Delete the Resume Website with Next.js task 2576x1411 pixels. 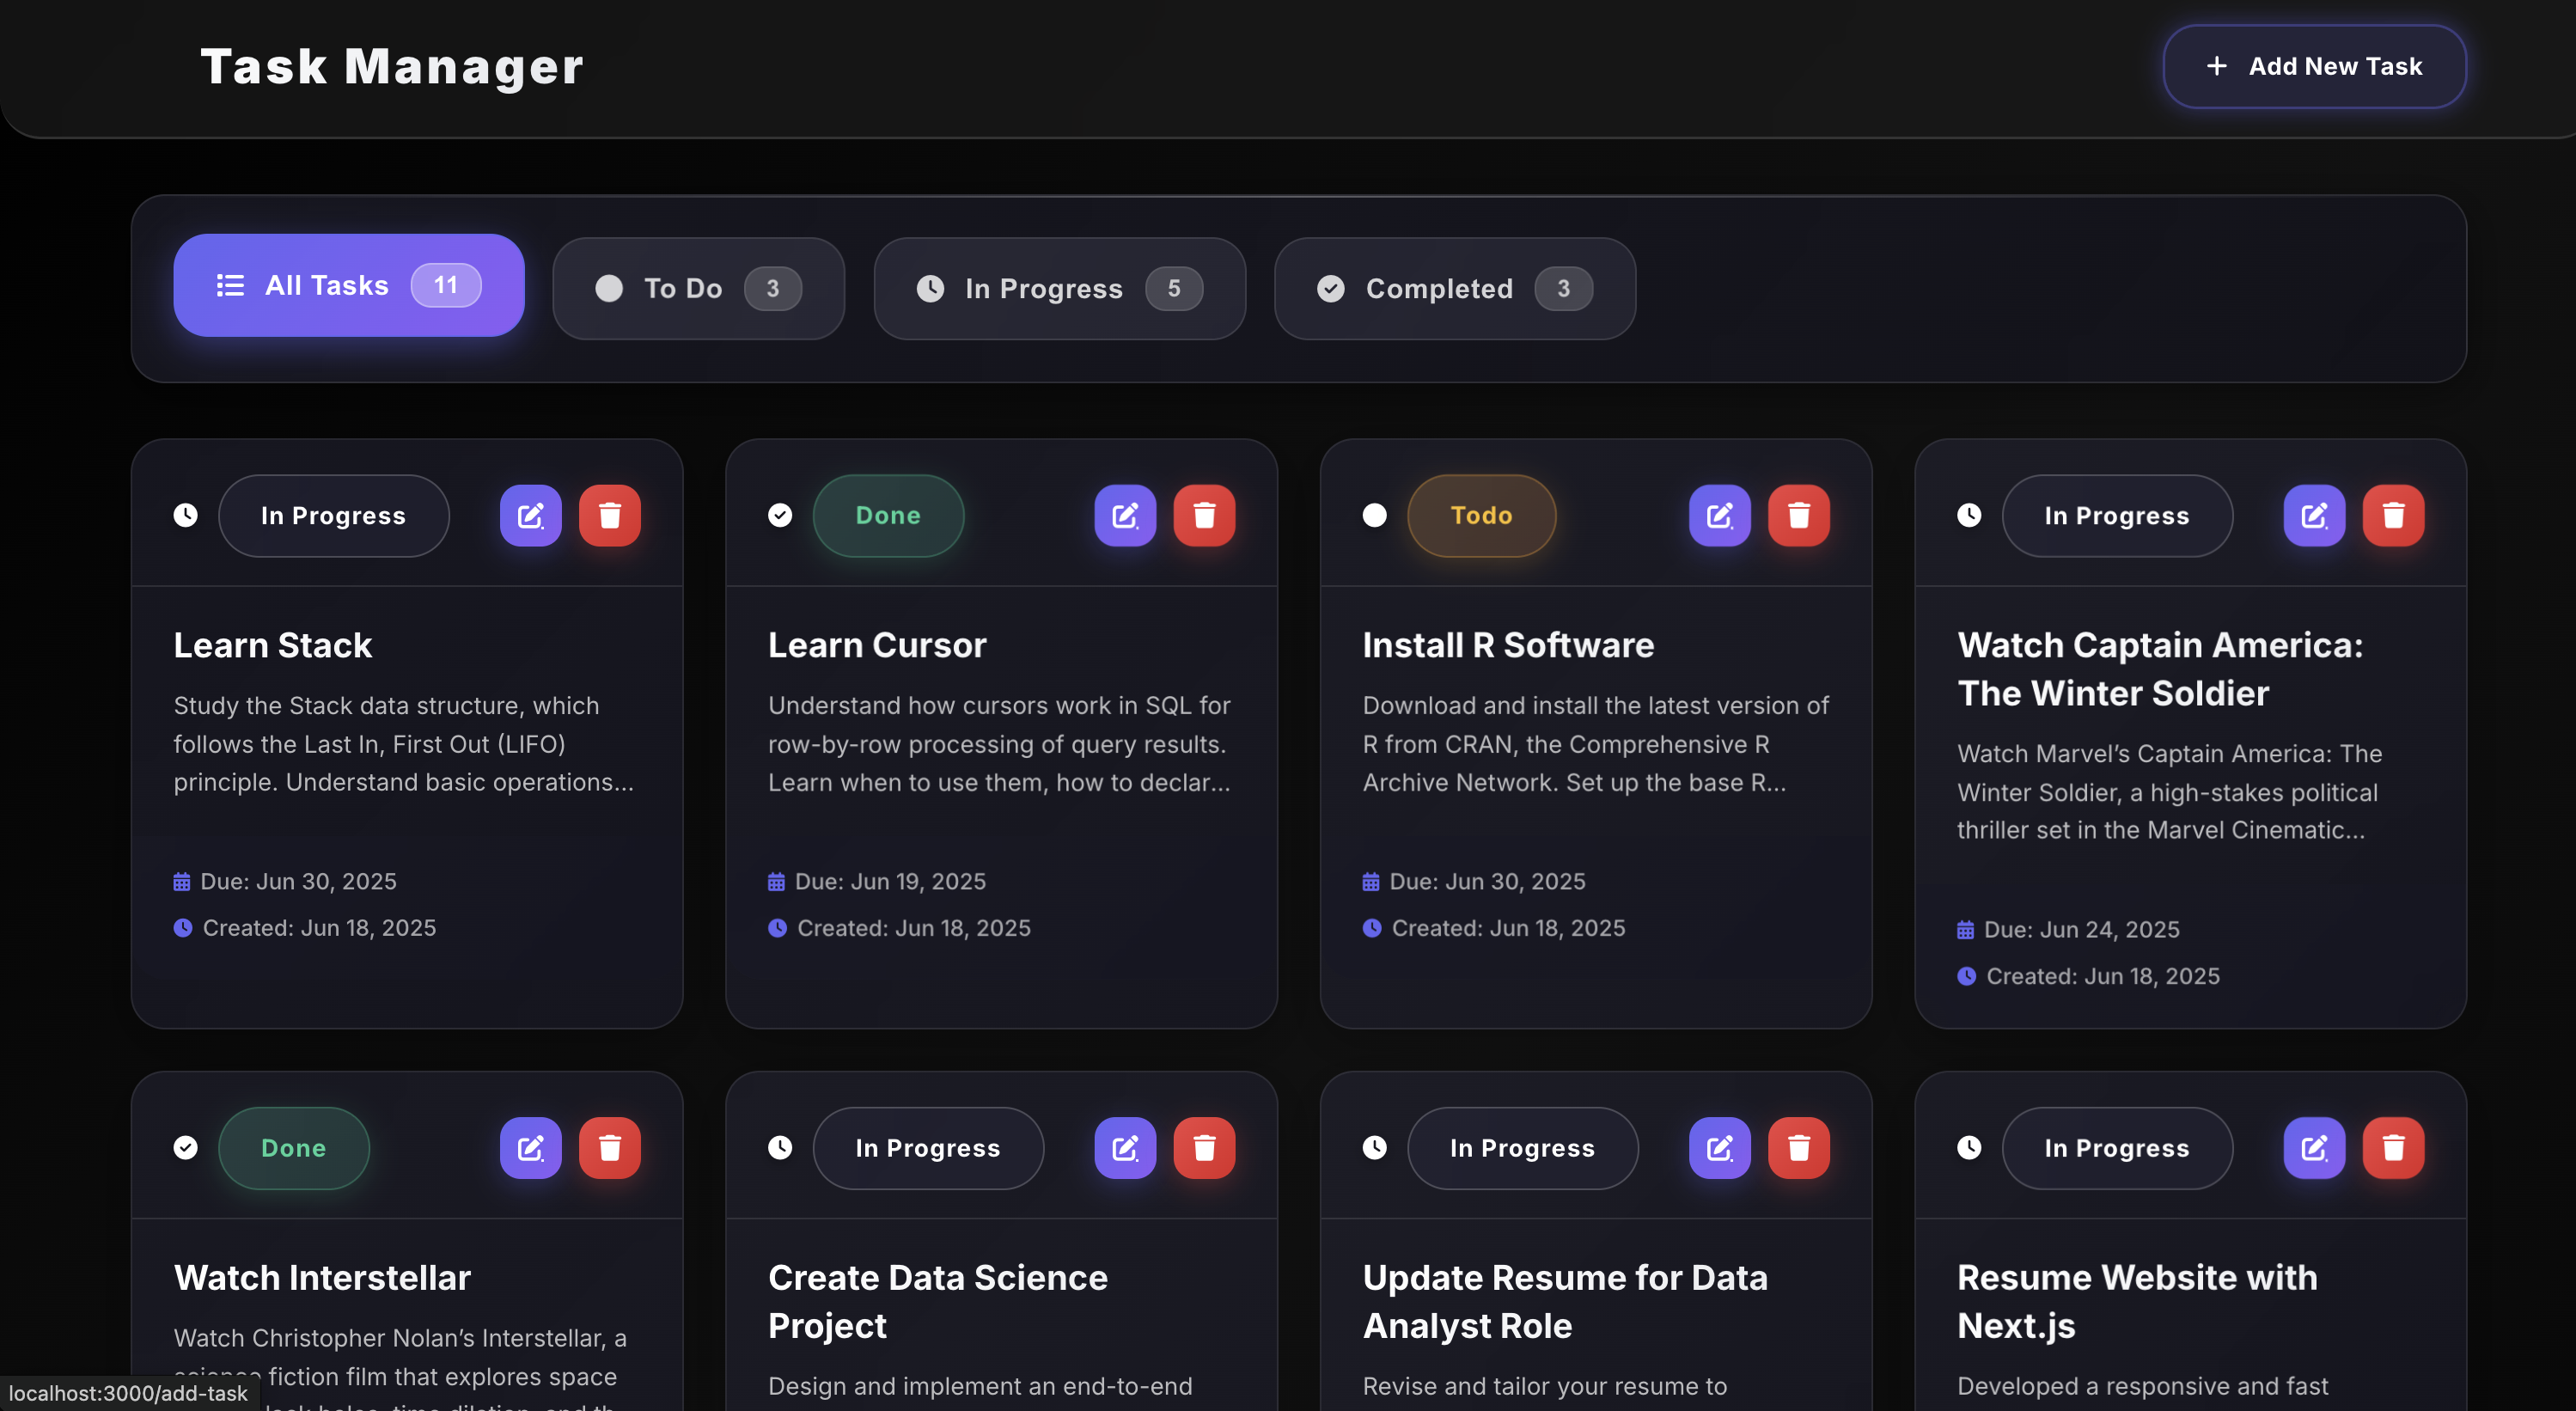tap(2393, 1148)
